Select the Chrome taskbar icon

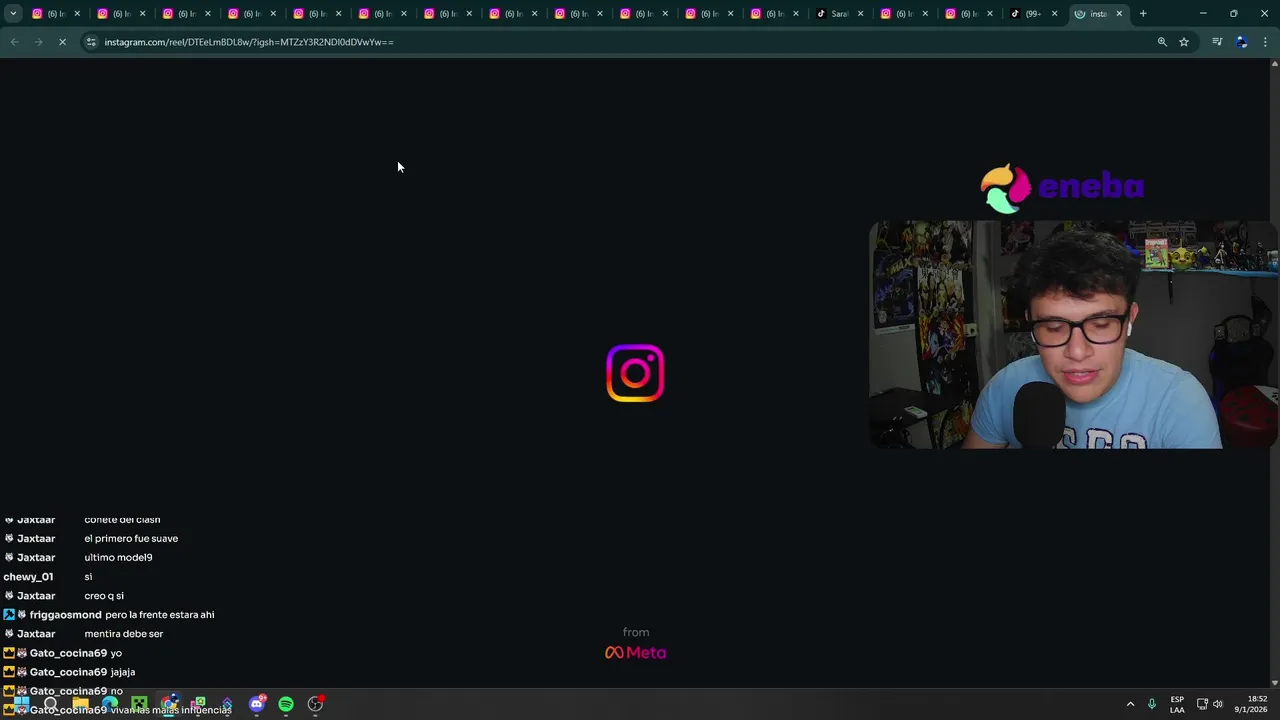pos(169,704)
